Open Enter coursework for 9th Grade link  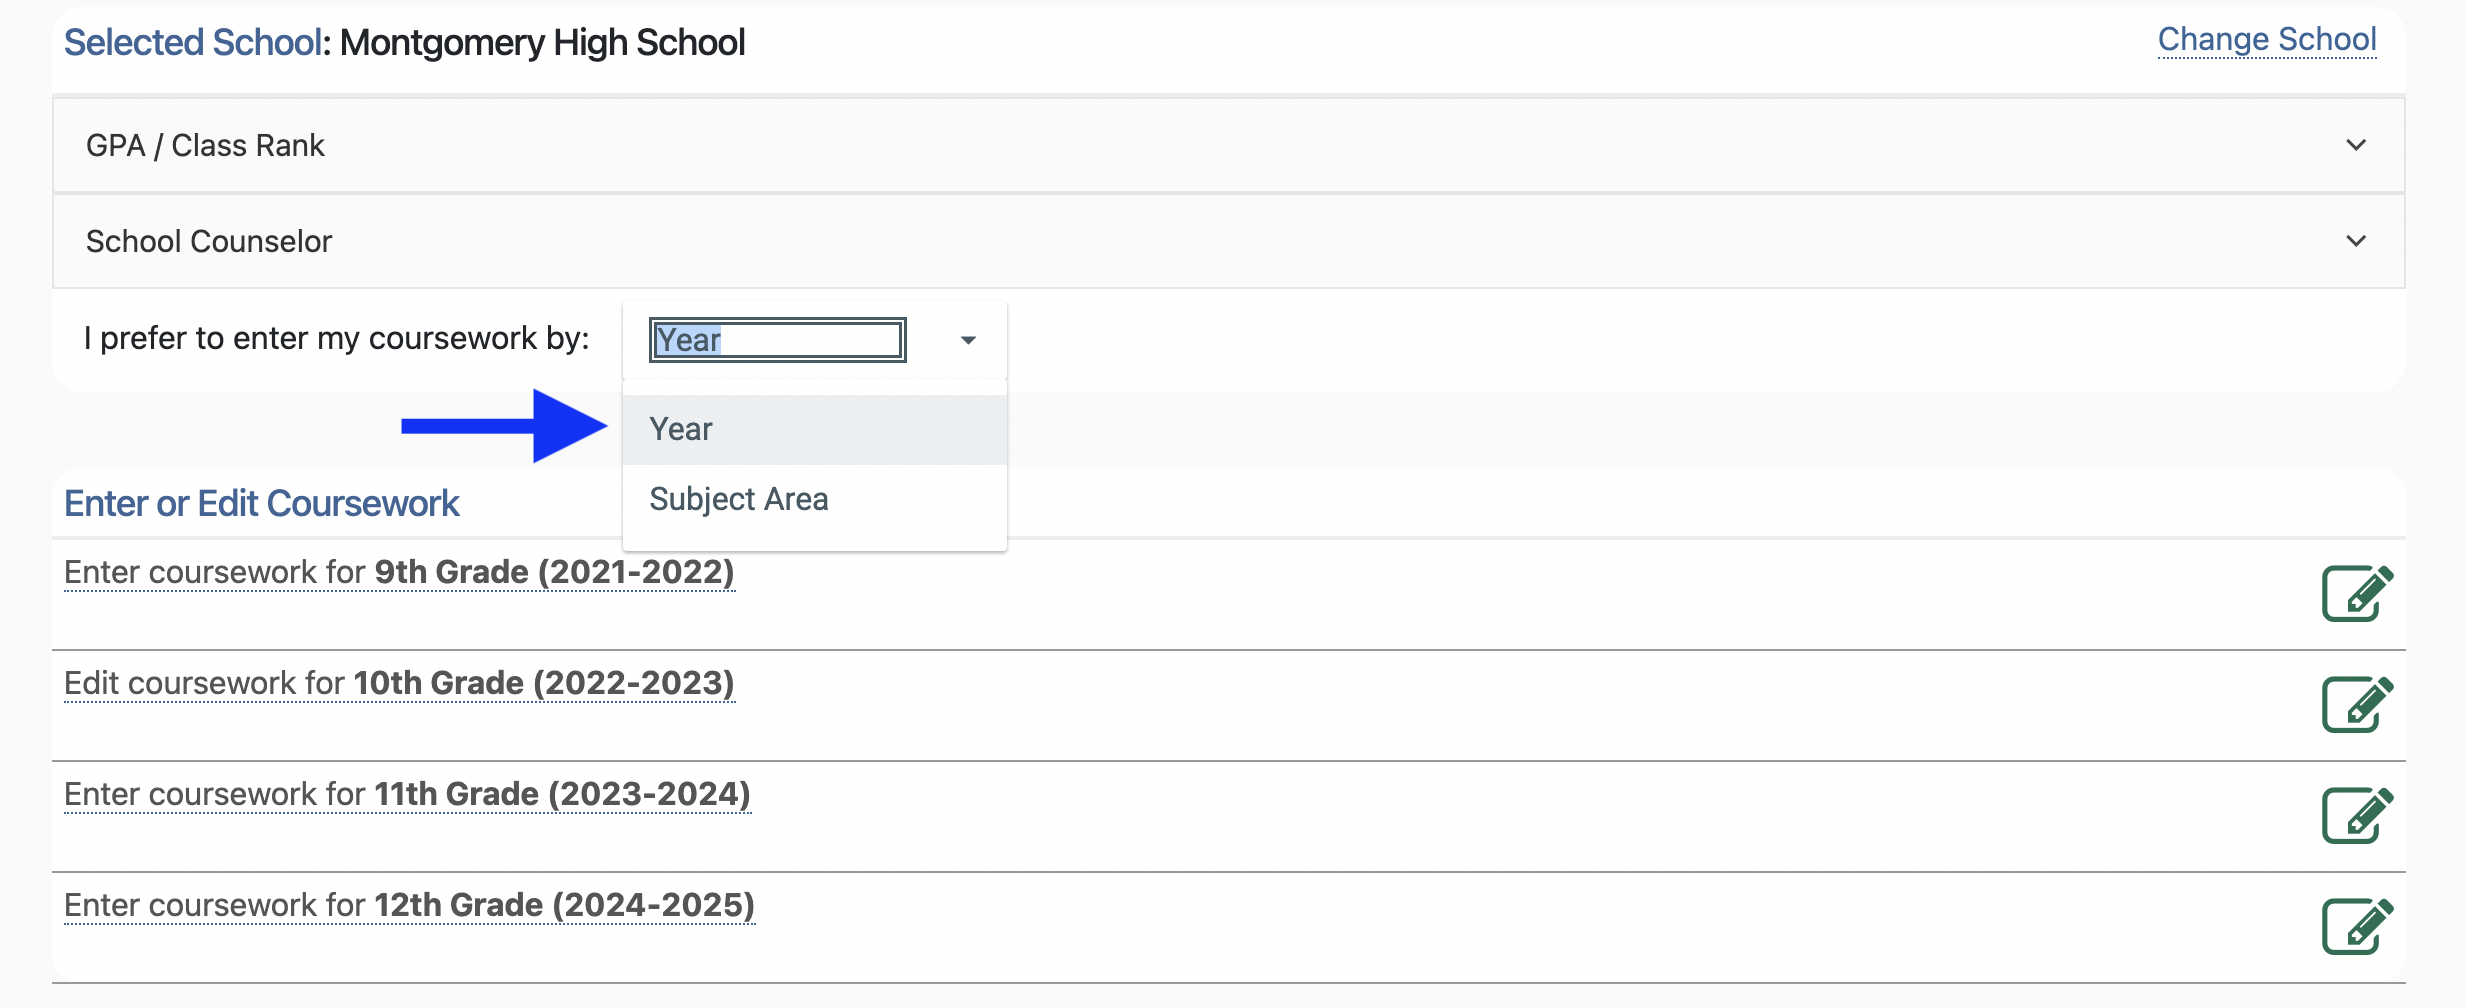(x=399, y=573)
